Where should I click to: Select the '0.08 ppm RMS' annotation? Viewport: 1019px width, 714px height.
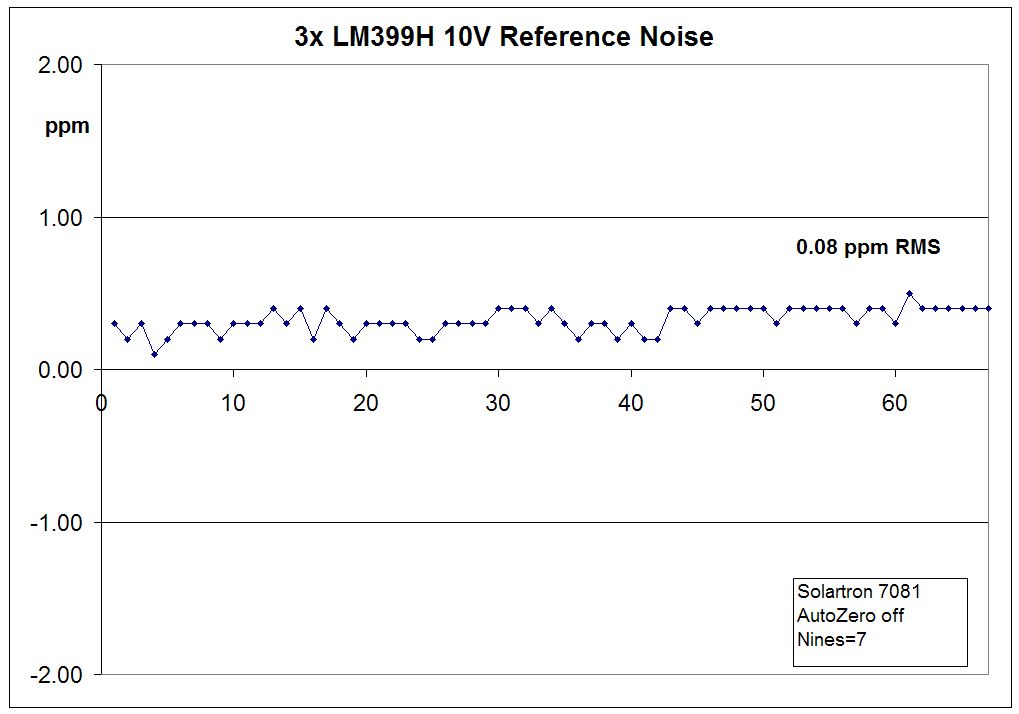coord(868,247)
